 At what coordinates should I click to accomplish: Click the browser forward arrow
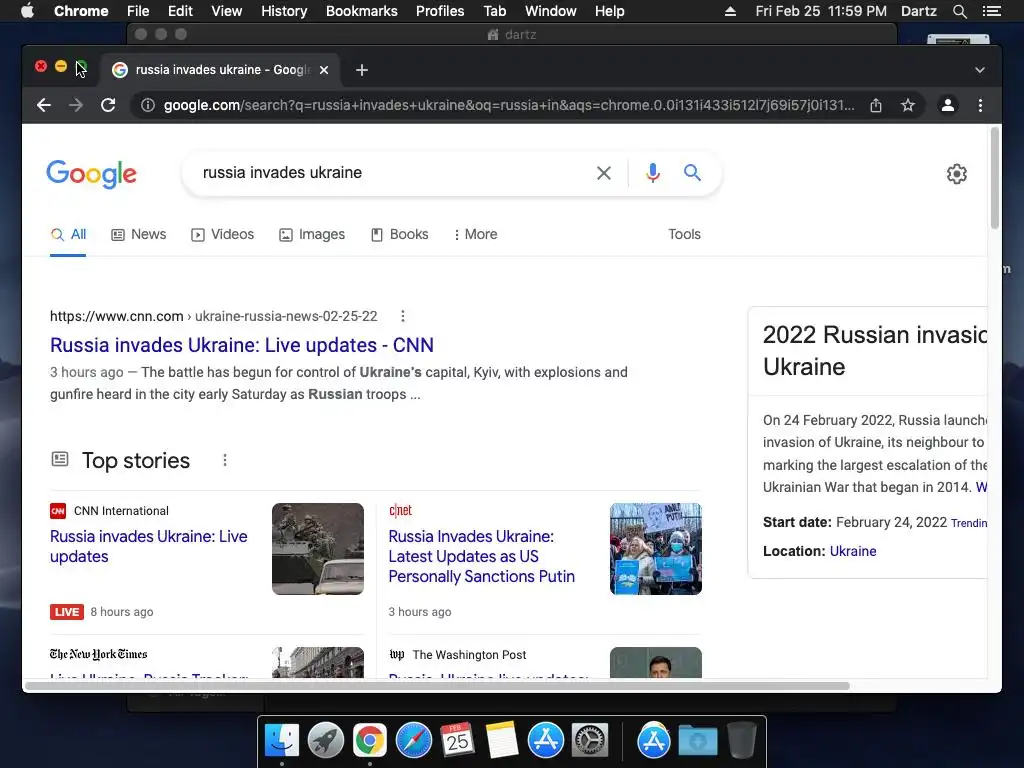tap(76, 105)
